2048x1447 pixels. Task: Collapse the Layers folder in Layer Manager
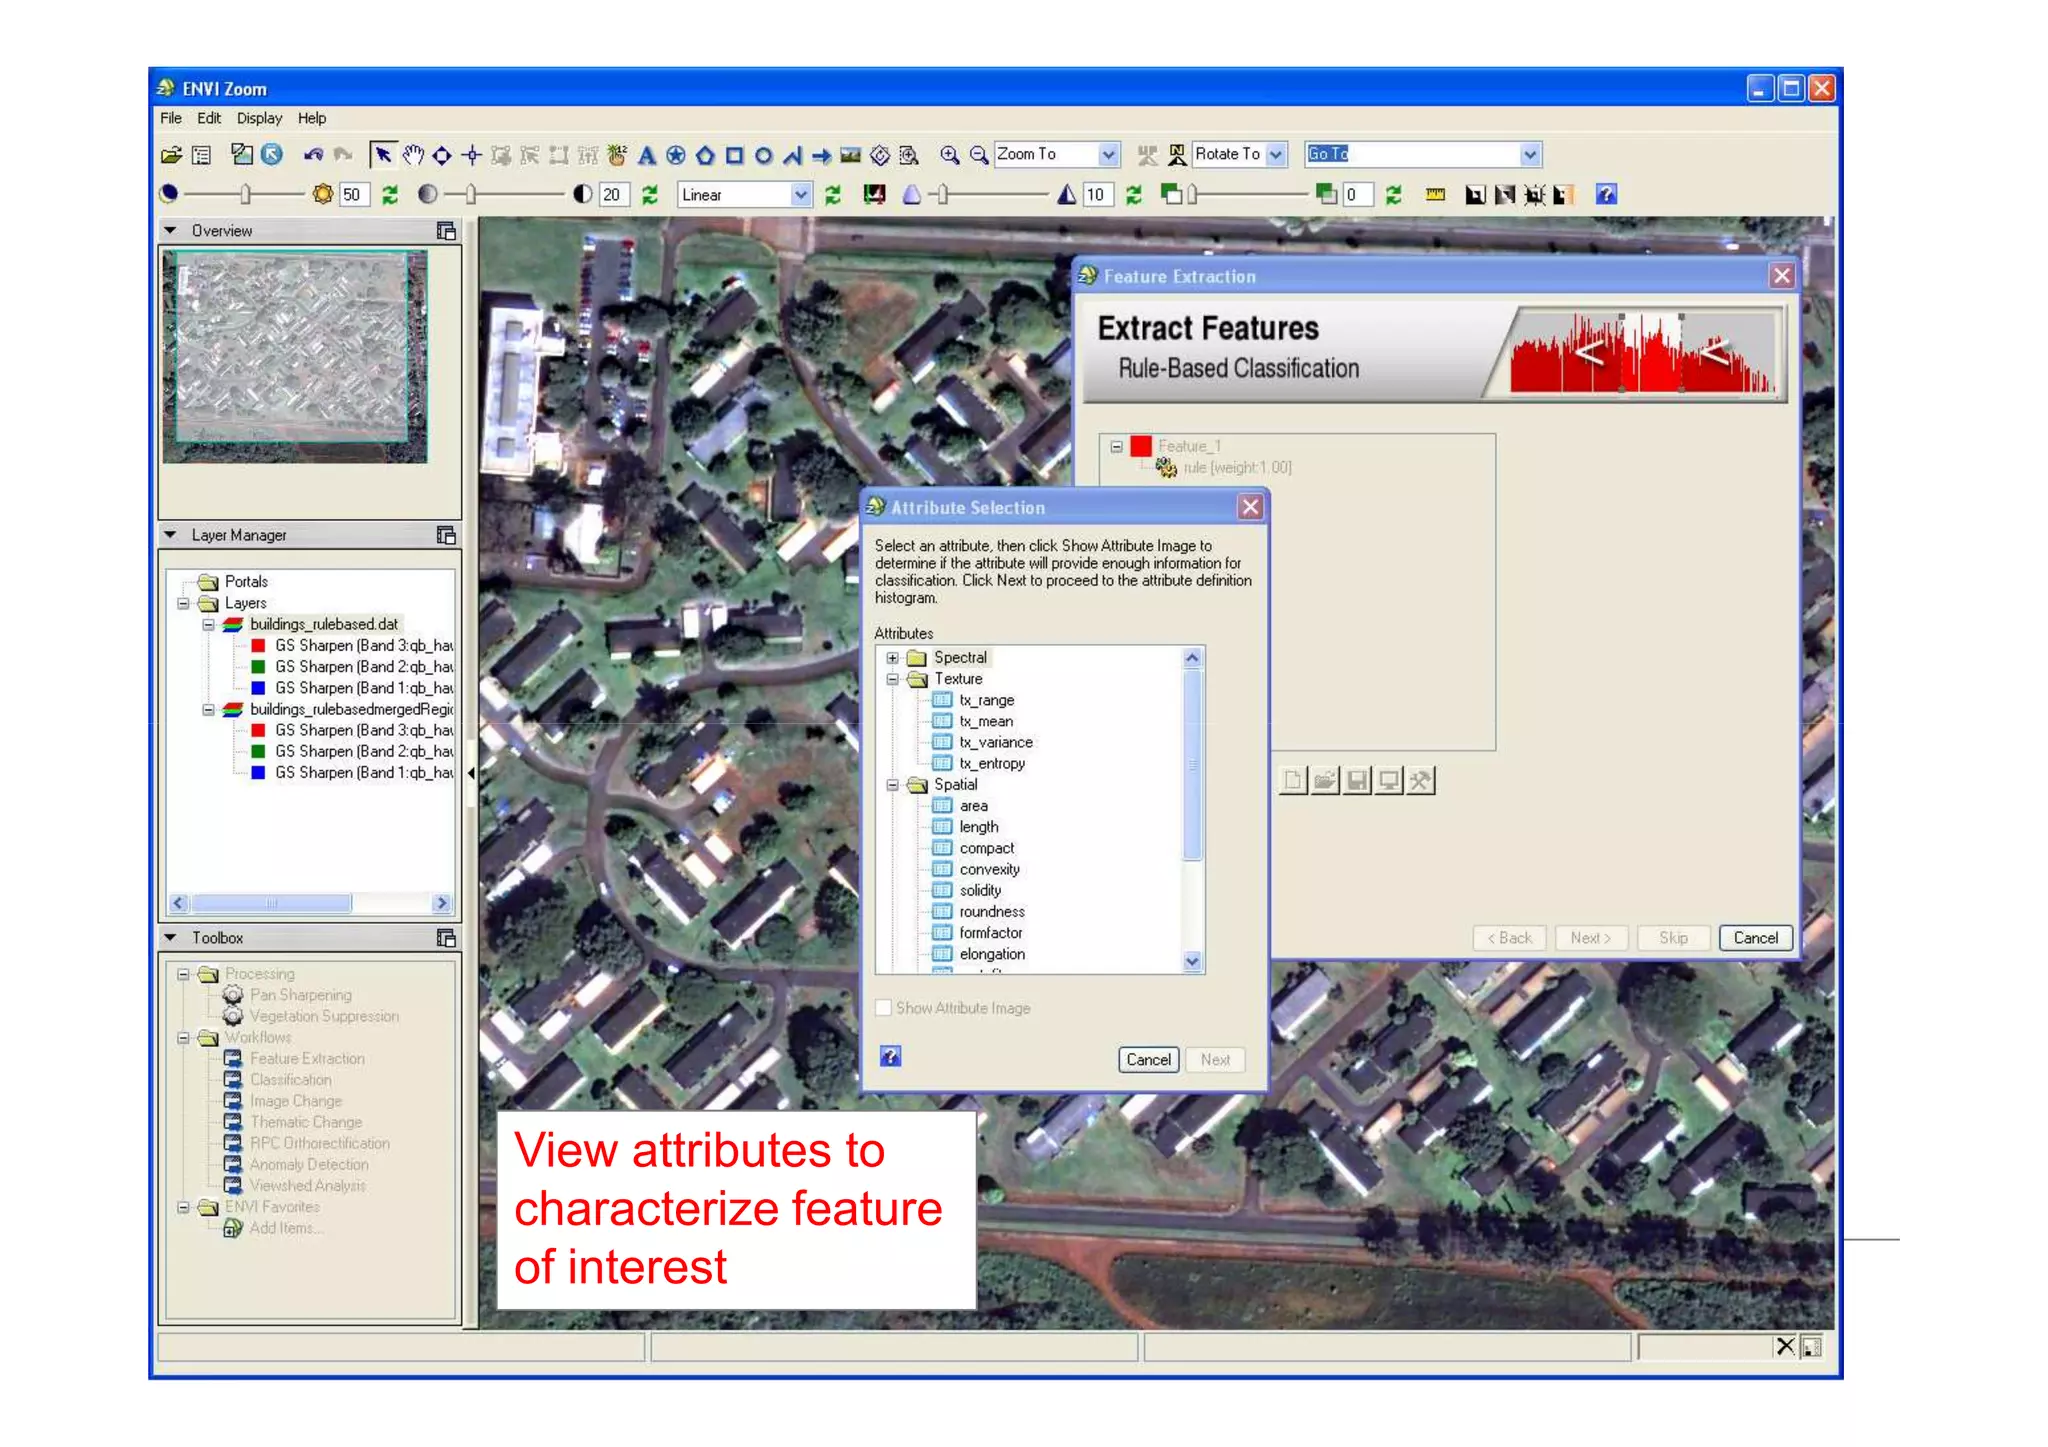tap(183, 604)
